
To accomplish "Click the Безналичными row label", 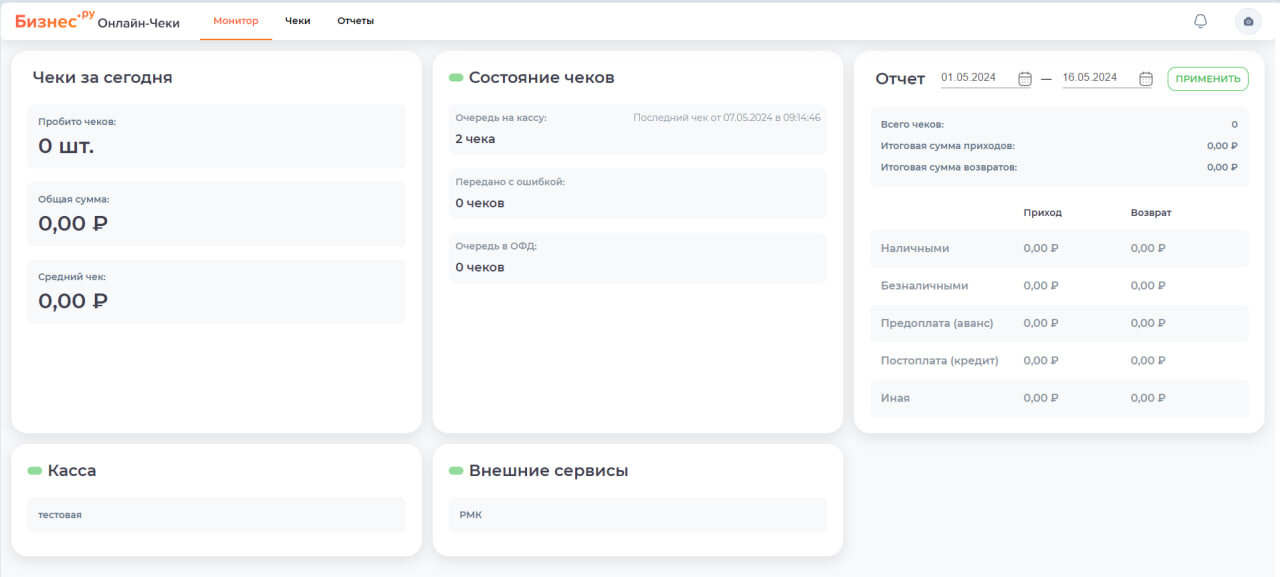I will click(x=925, y=286).
